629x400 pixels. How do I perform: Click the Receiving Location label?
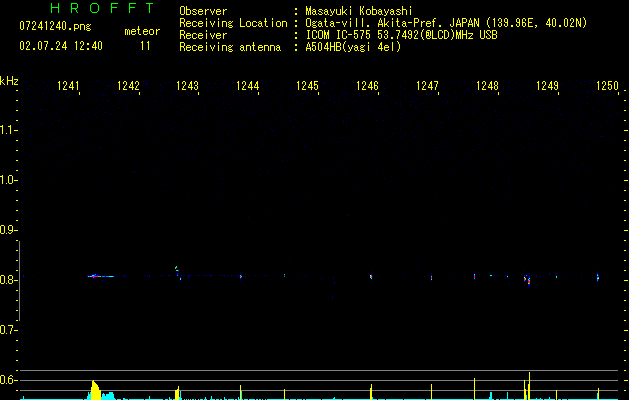tap(233, 23)
